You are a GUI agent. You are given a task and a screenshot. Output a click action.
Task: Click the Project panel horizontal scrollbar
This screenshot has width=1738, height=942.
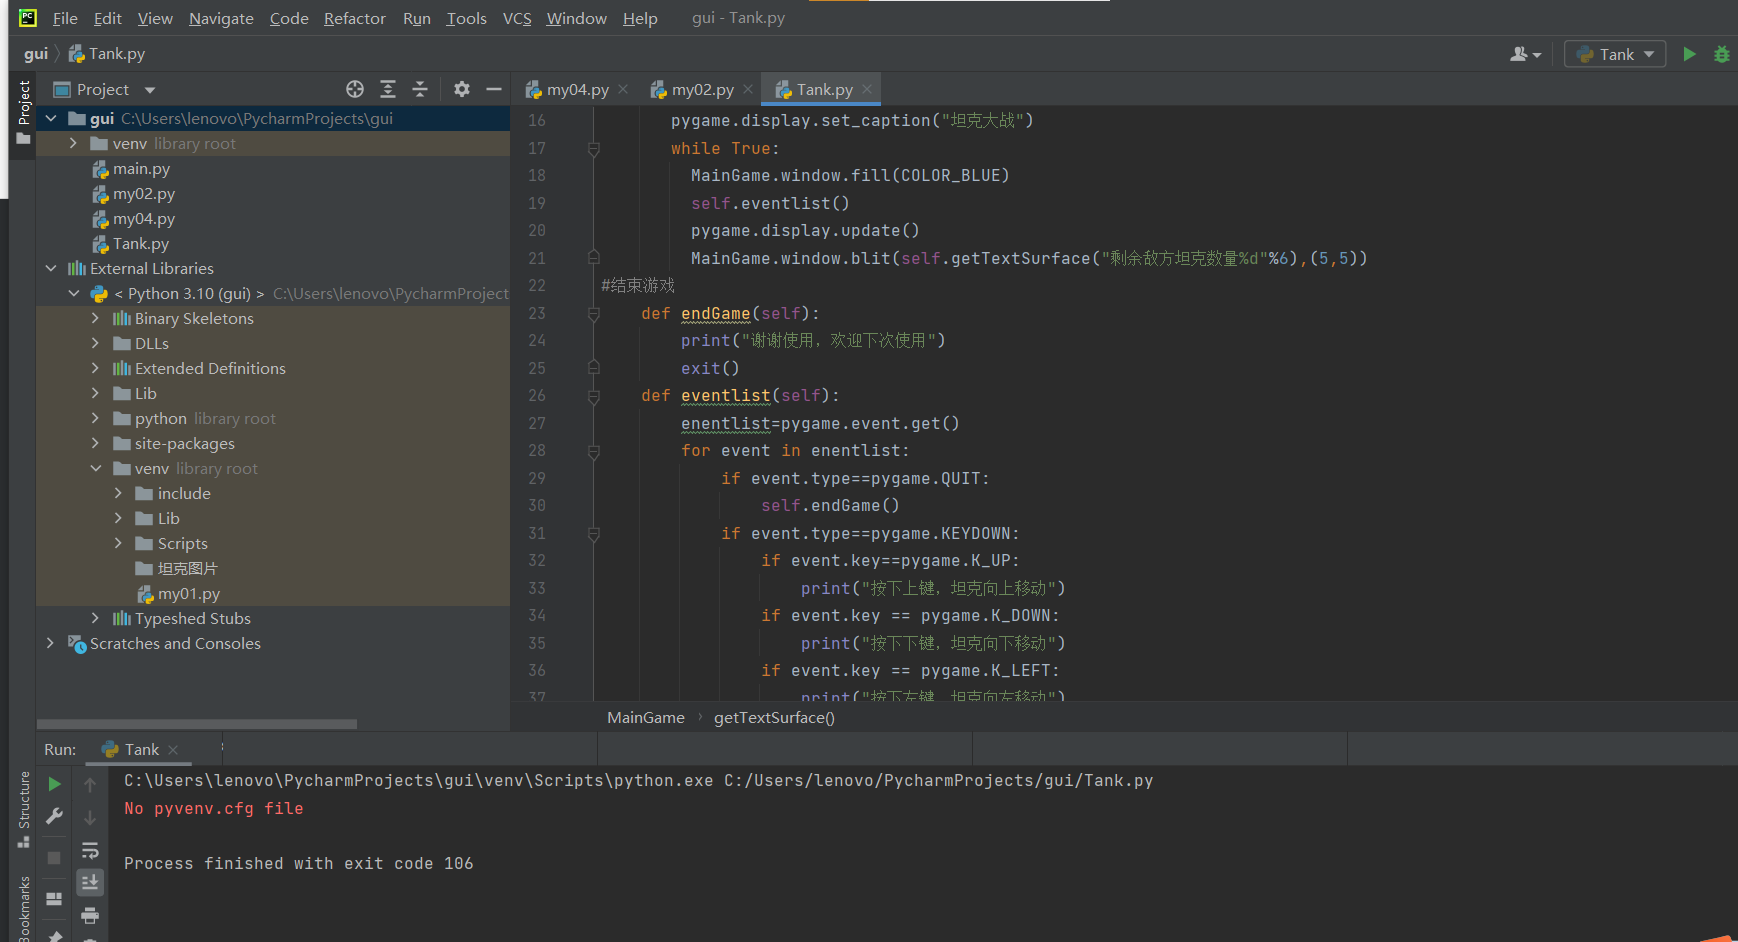pyautogui.click(x=197, y=724)
